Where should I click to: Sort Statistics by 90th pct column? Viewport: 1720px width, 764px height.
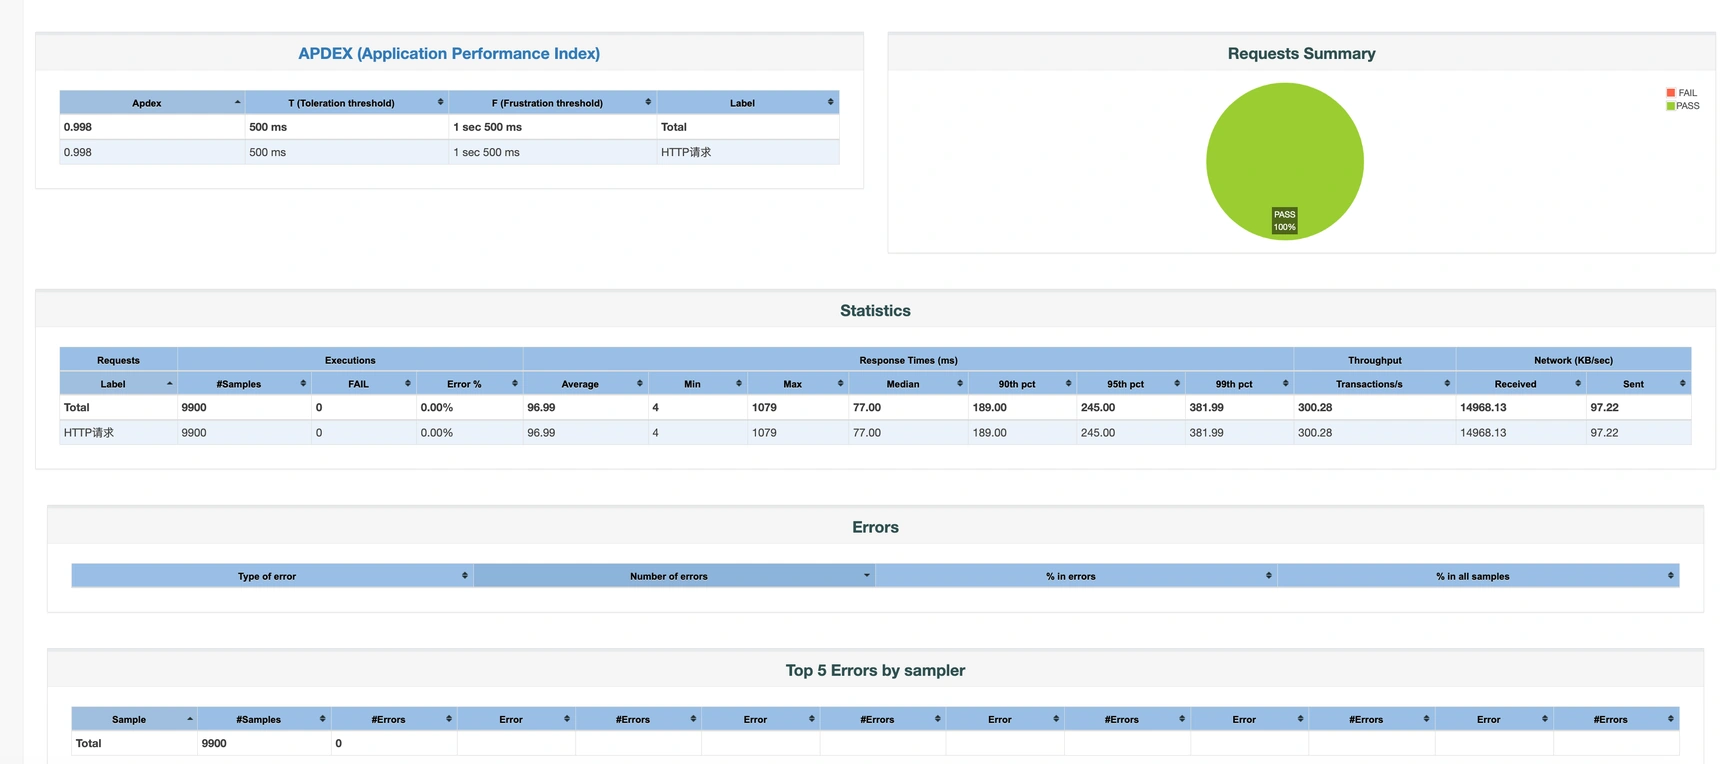[1022, 384]
